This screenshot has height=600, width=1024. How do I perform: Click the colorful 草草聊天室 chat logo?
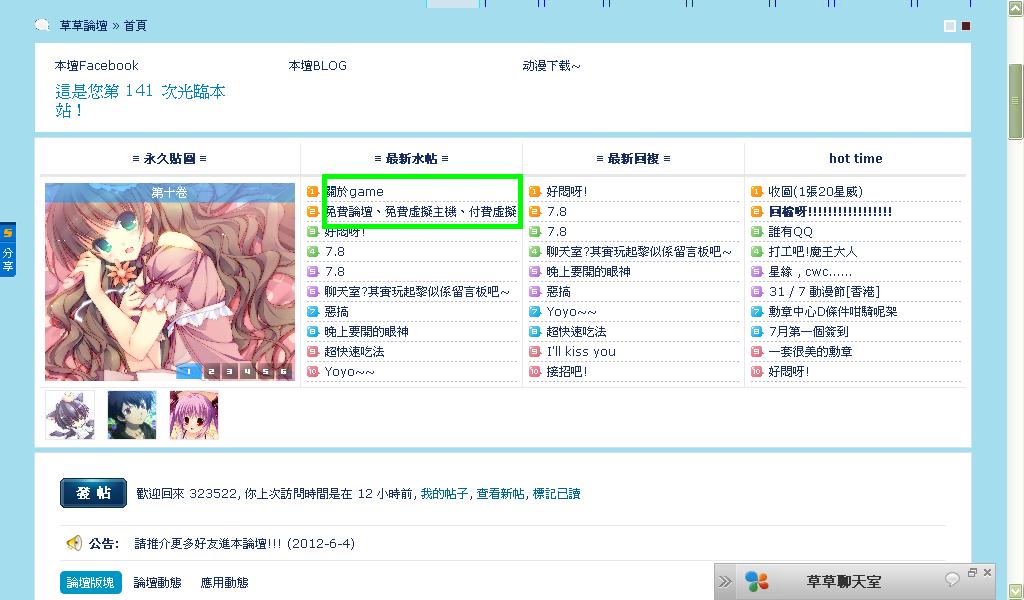pos(756,581)
